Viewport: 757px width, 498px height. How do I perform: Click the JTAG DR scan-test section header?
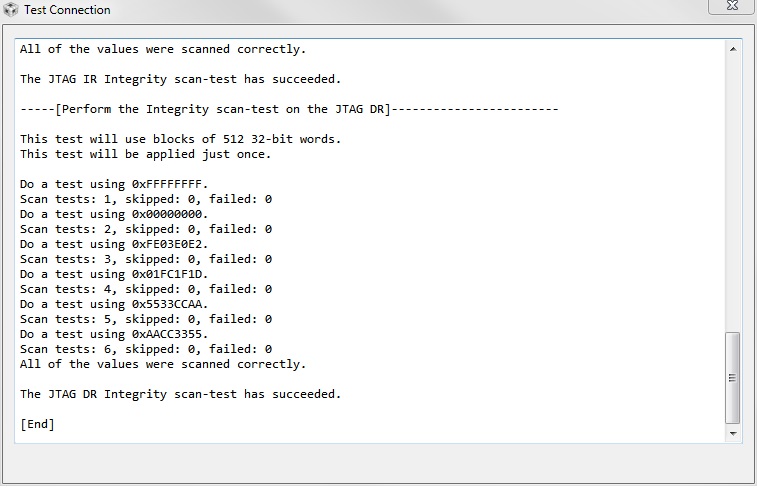tap(289, 109)
